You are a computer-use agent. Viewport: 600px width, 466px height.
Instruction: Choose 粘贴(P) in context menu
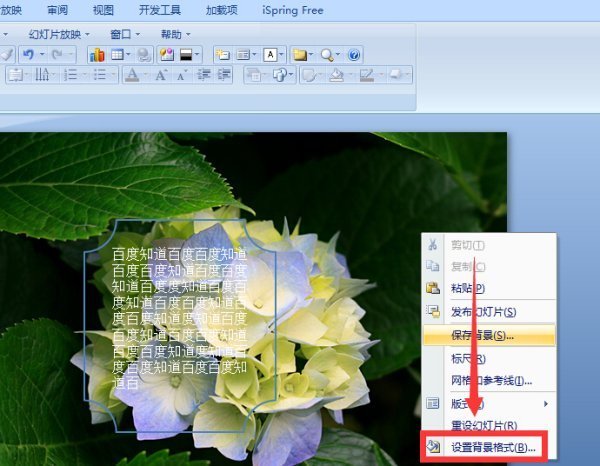coord(489,288)
